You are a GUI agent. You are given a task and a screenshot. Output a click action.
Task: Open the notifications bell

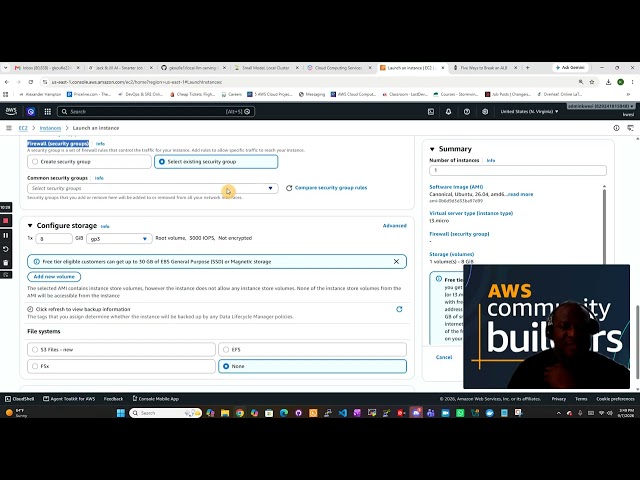click(x=449, y=111)
